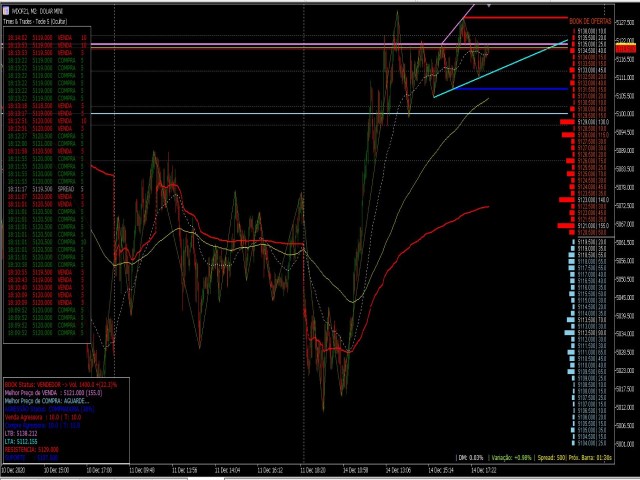
Task: Click the BOOK DE OFERTAS heading
Action: tap(590, 21)
